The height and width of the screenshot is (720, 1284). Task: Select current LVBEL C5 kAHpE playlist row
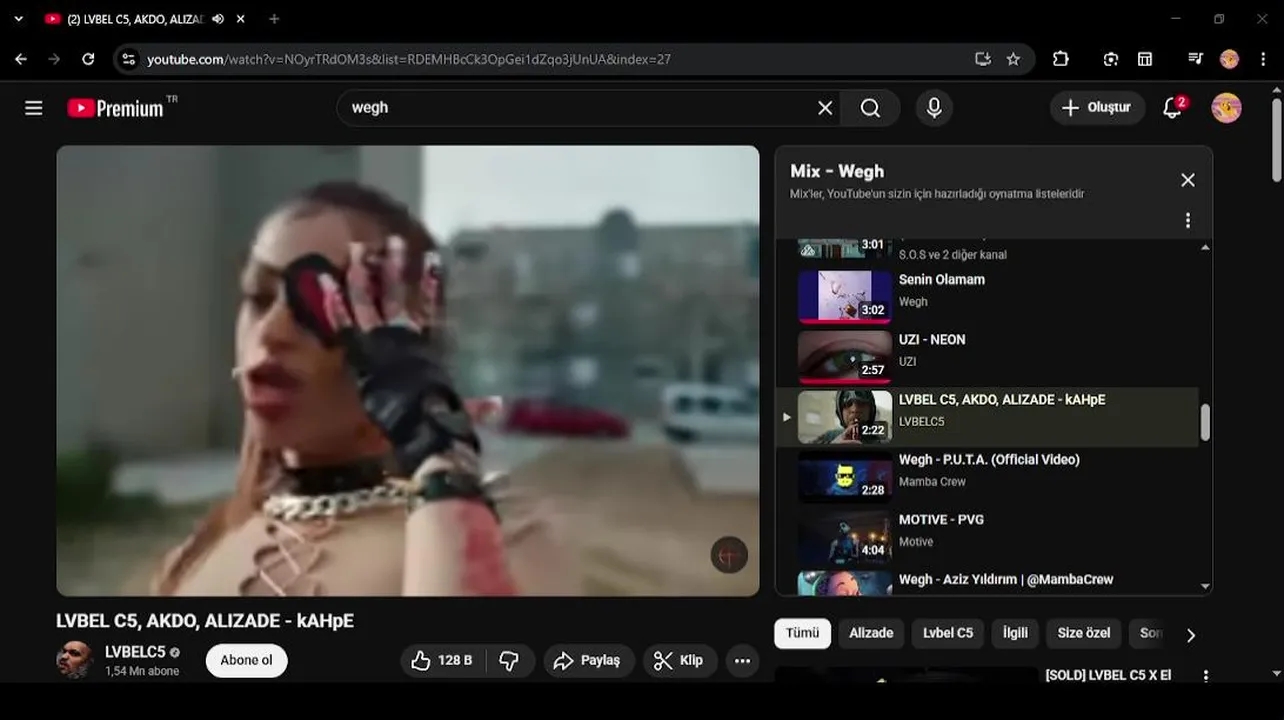coord(988,416)
